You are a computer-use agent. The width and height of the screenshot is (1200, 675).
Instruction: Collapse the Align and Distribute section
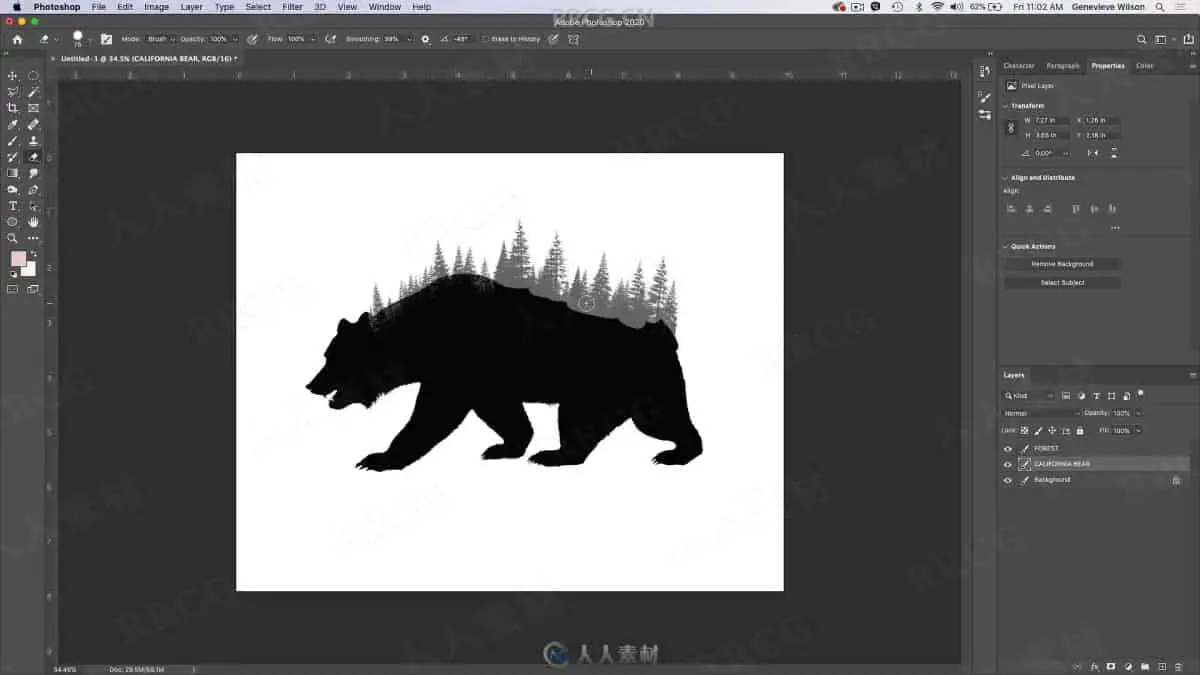[1005, 178]
